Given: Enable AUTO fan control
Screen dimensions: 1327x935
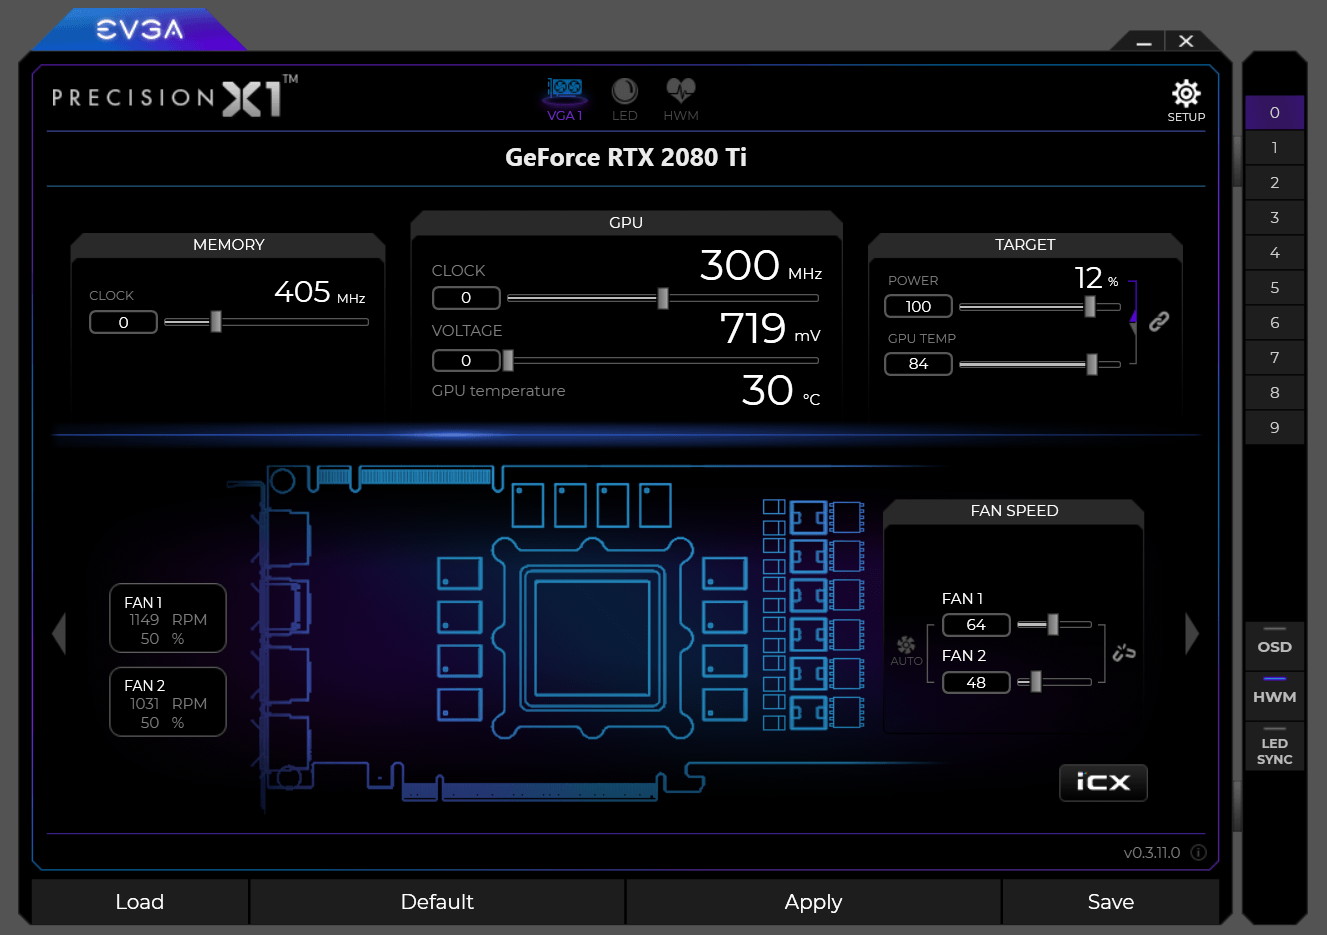Looking at the screenshot, I should point(906,650).
